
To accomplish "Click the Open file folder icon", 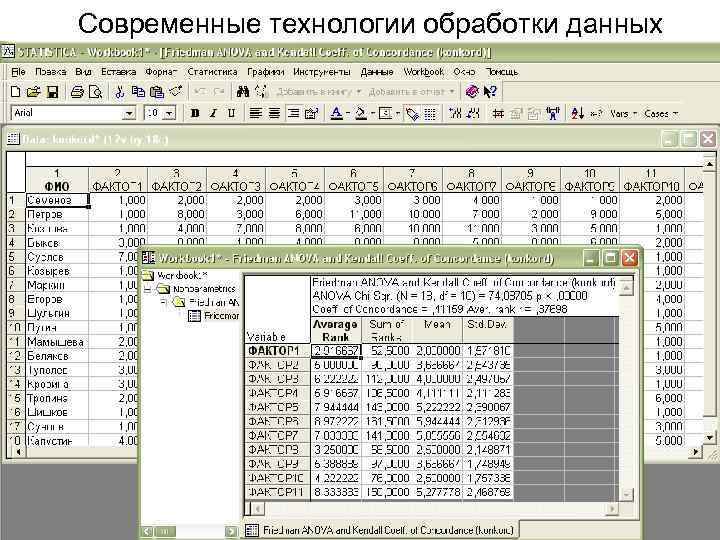I will [x=34, y=92].
